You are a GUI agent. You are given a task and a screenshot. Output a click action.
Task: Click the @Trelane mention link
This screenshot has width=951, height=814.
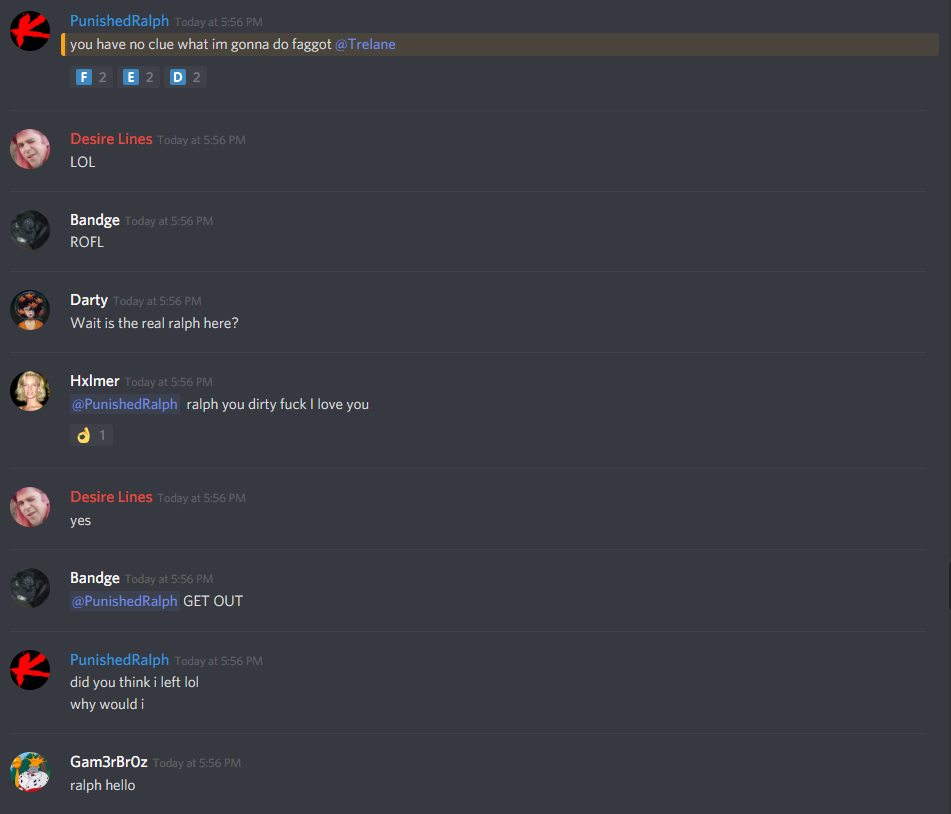click(365, 44)
